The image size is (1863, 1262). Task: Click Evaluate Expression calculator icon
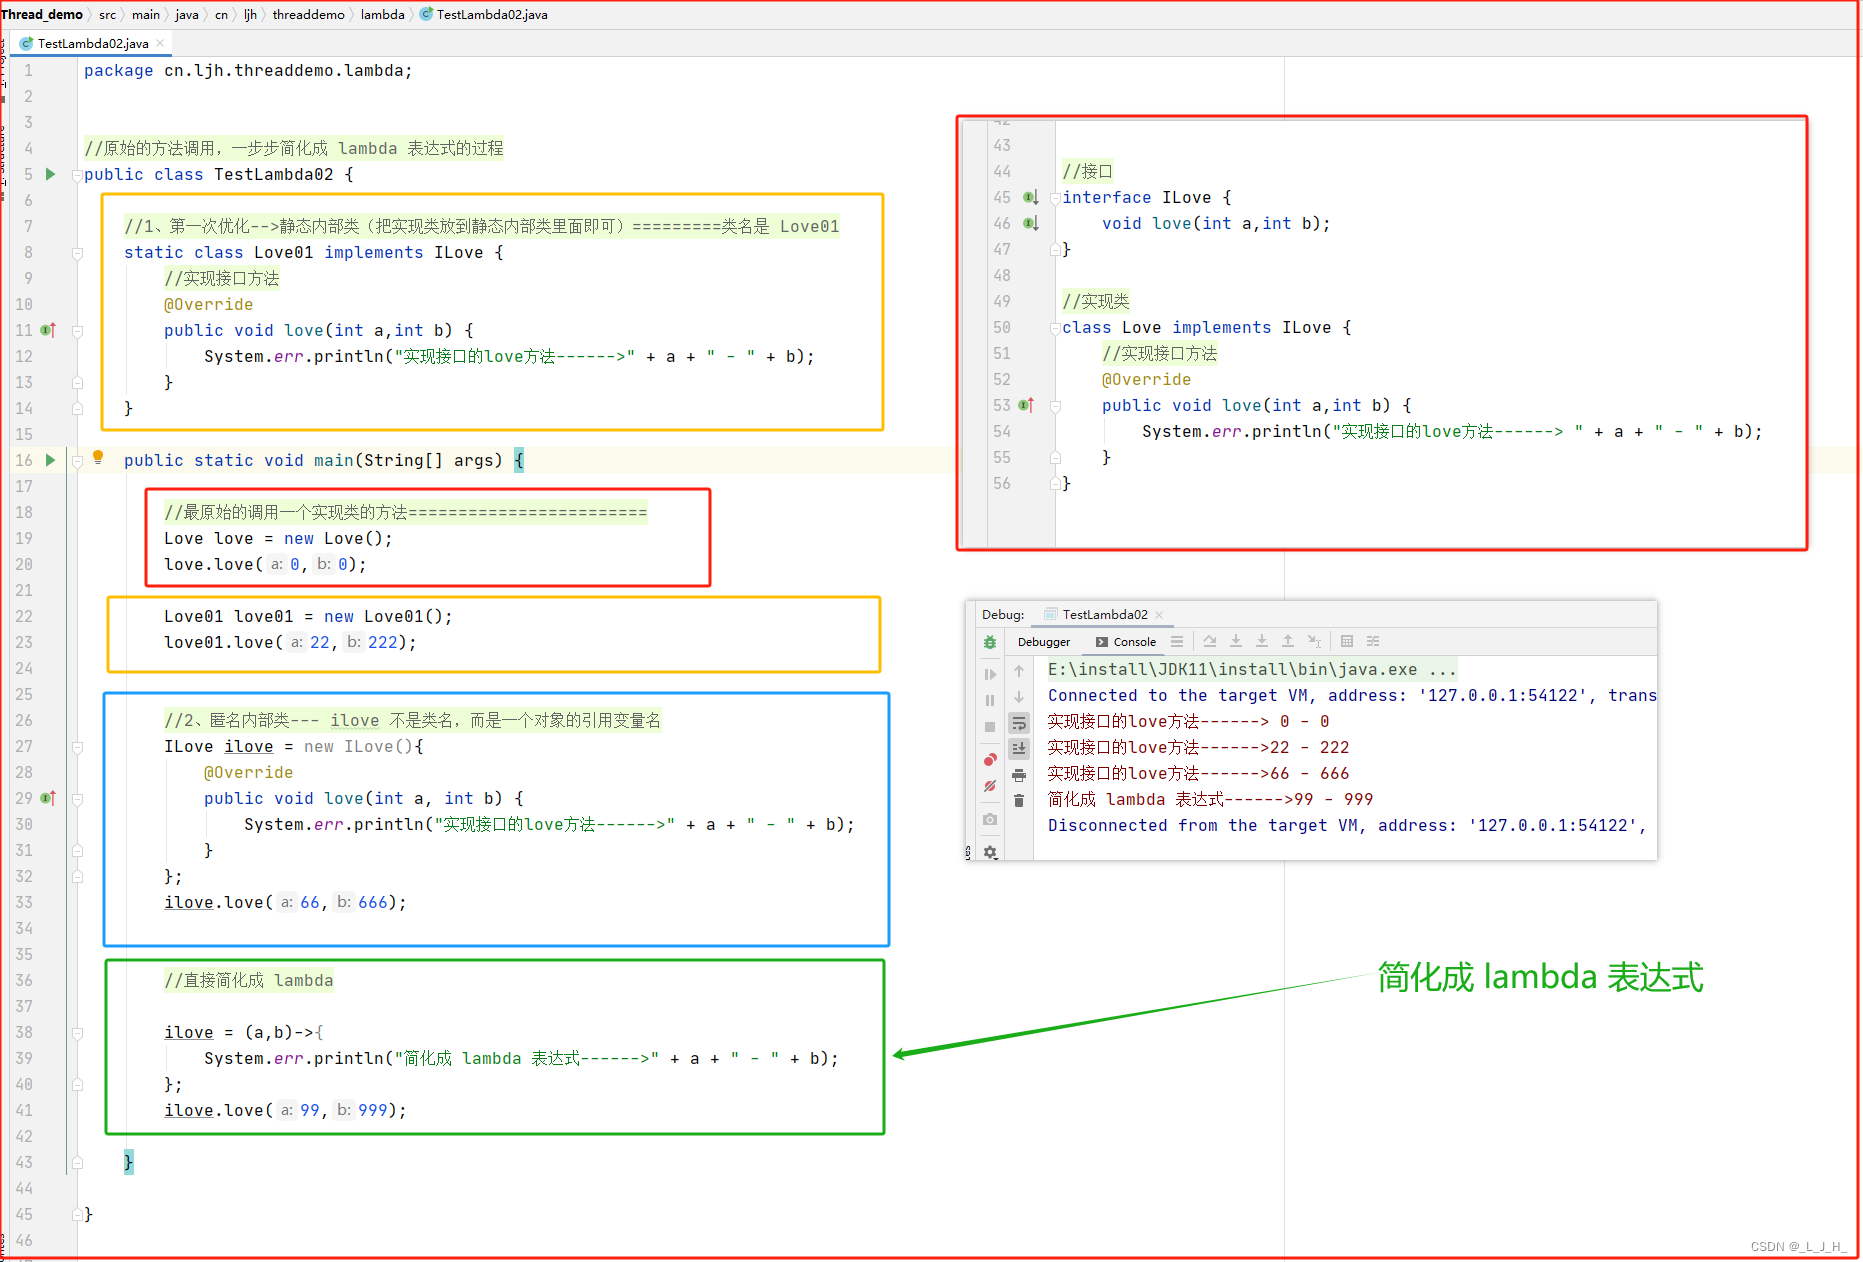[x=1347, y=641]
